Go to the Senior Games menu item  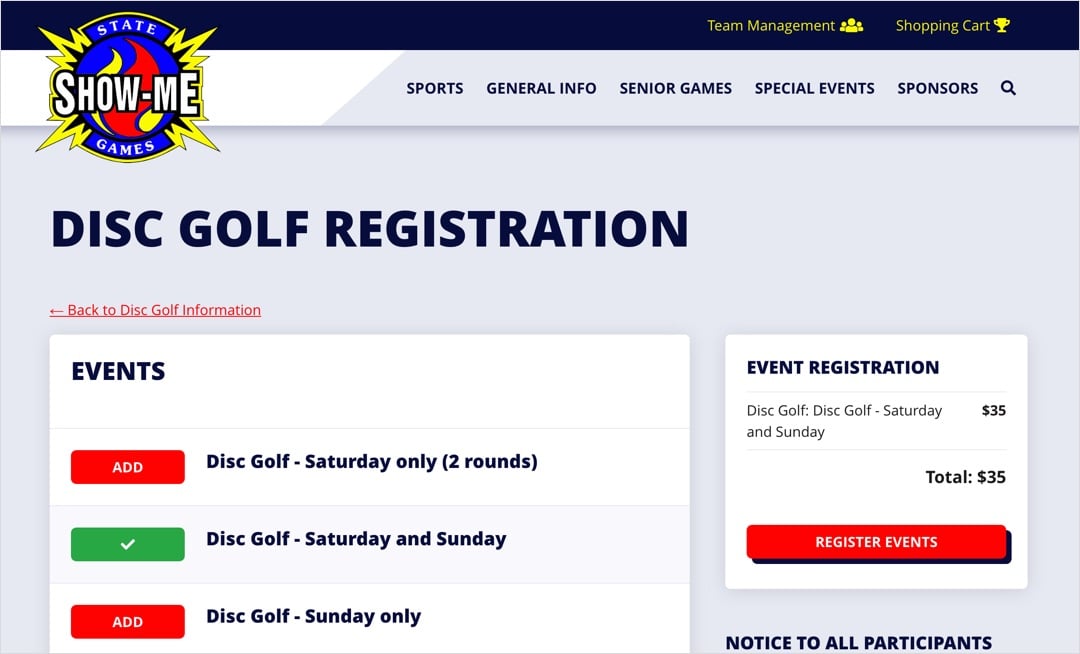tap(675, 88)
